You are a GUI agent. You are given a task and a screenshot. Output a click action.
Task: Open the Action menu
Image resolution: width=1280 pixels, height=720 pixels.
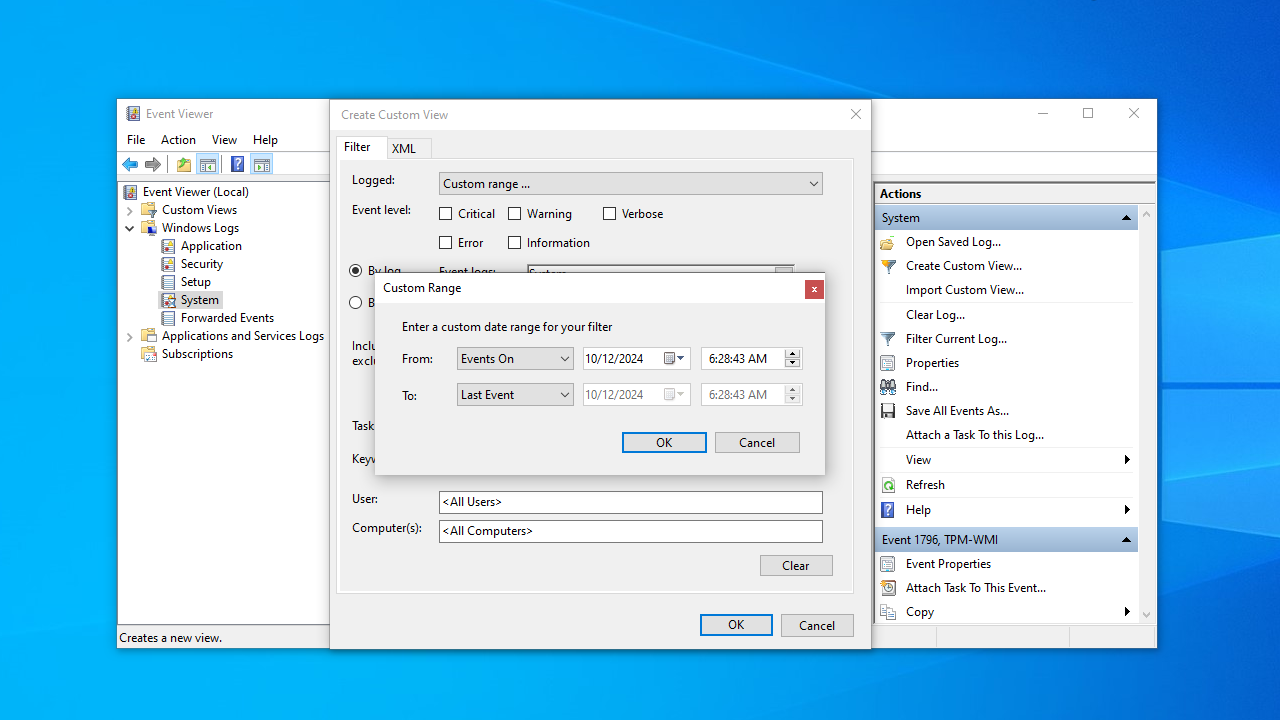[178, 140]
